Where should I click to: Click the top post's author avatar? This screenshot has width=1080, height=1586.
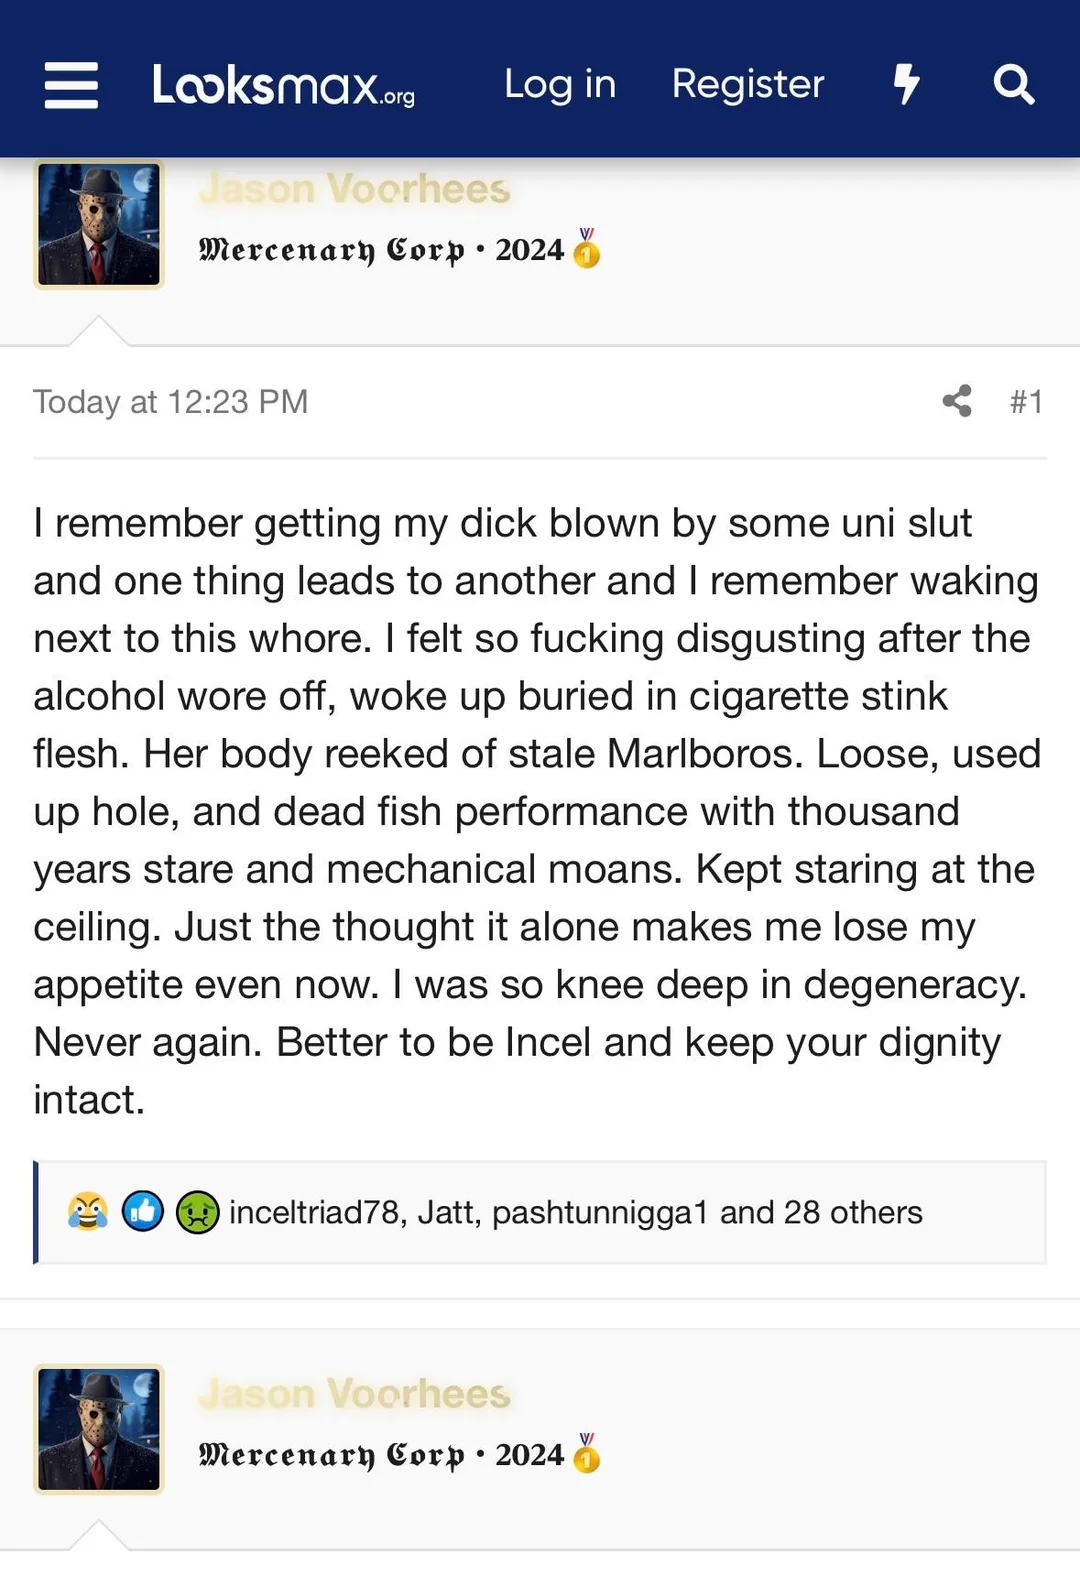coord(99,225)
